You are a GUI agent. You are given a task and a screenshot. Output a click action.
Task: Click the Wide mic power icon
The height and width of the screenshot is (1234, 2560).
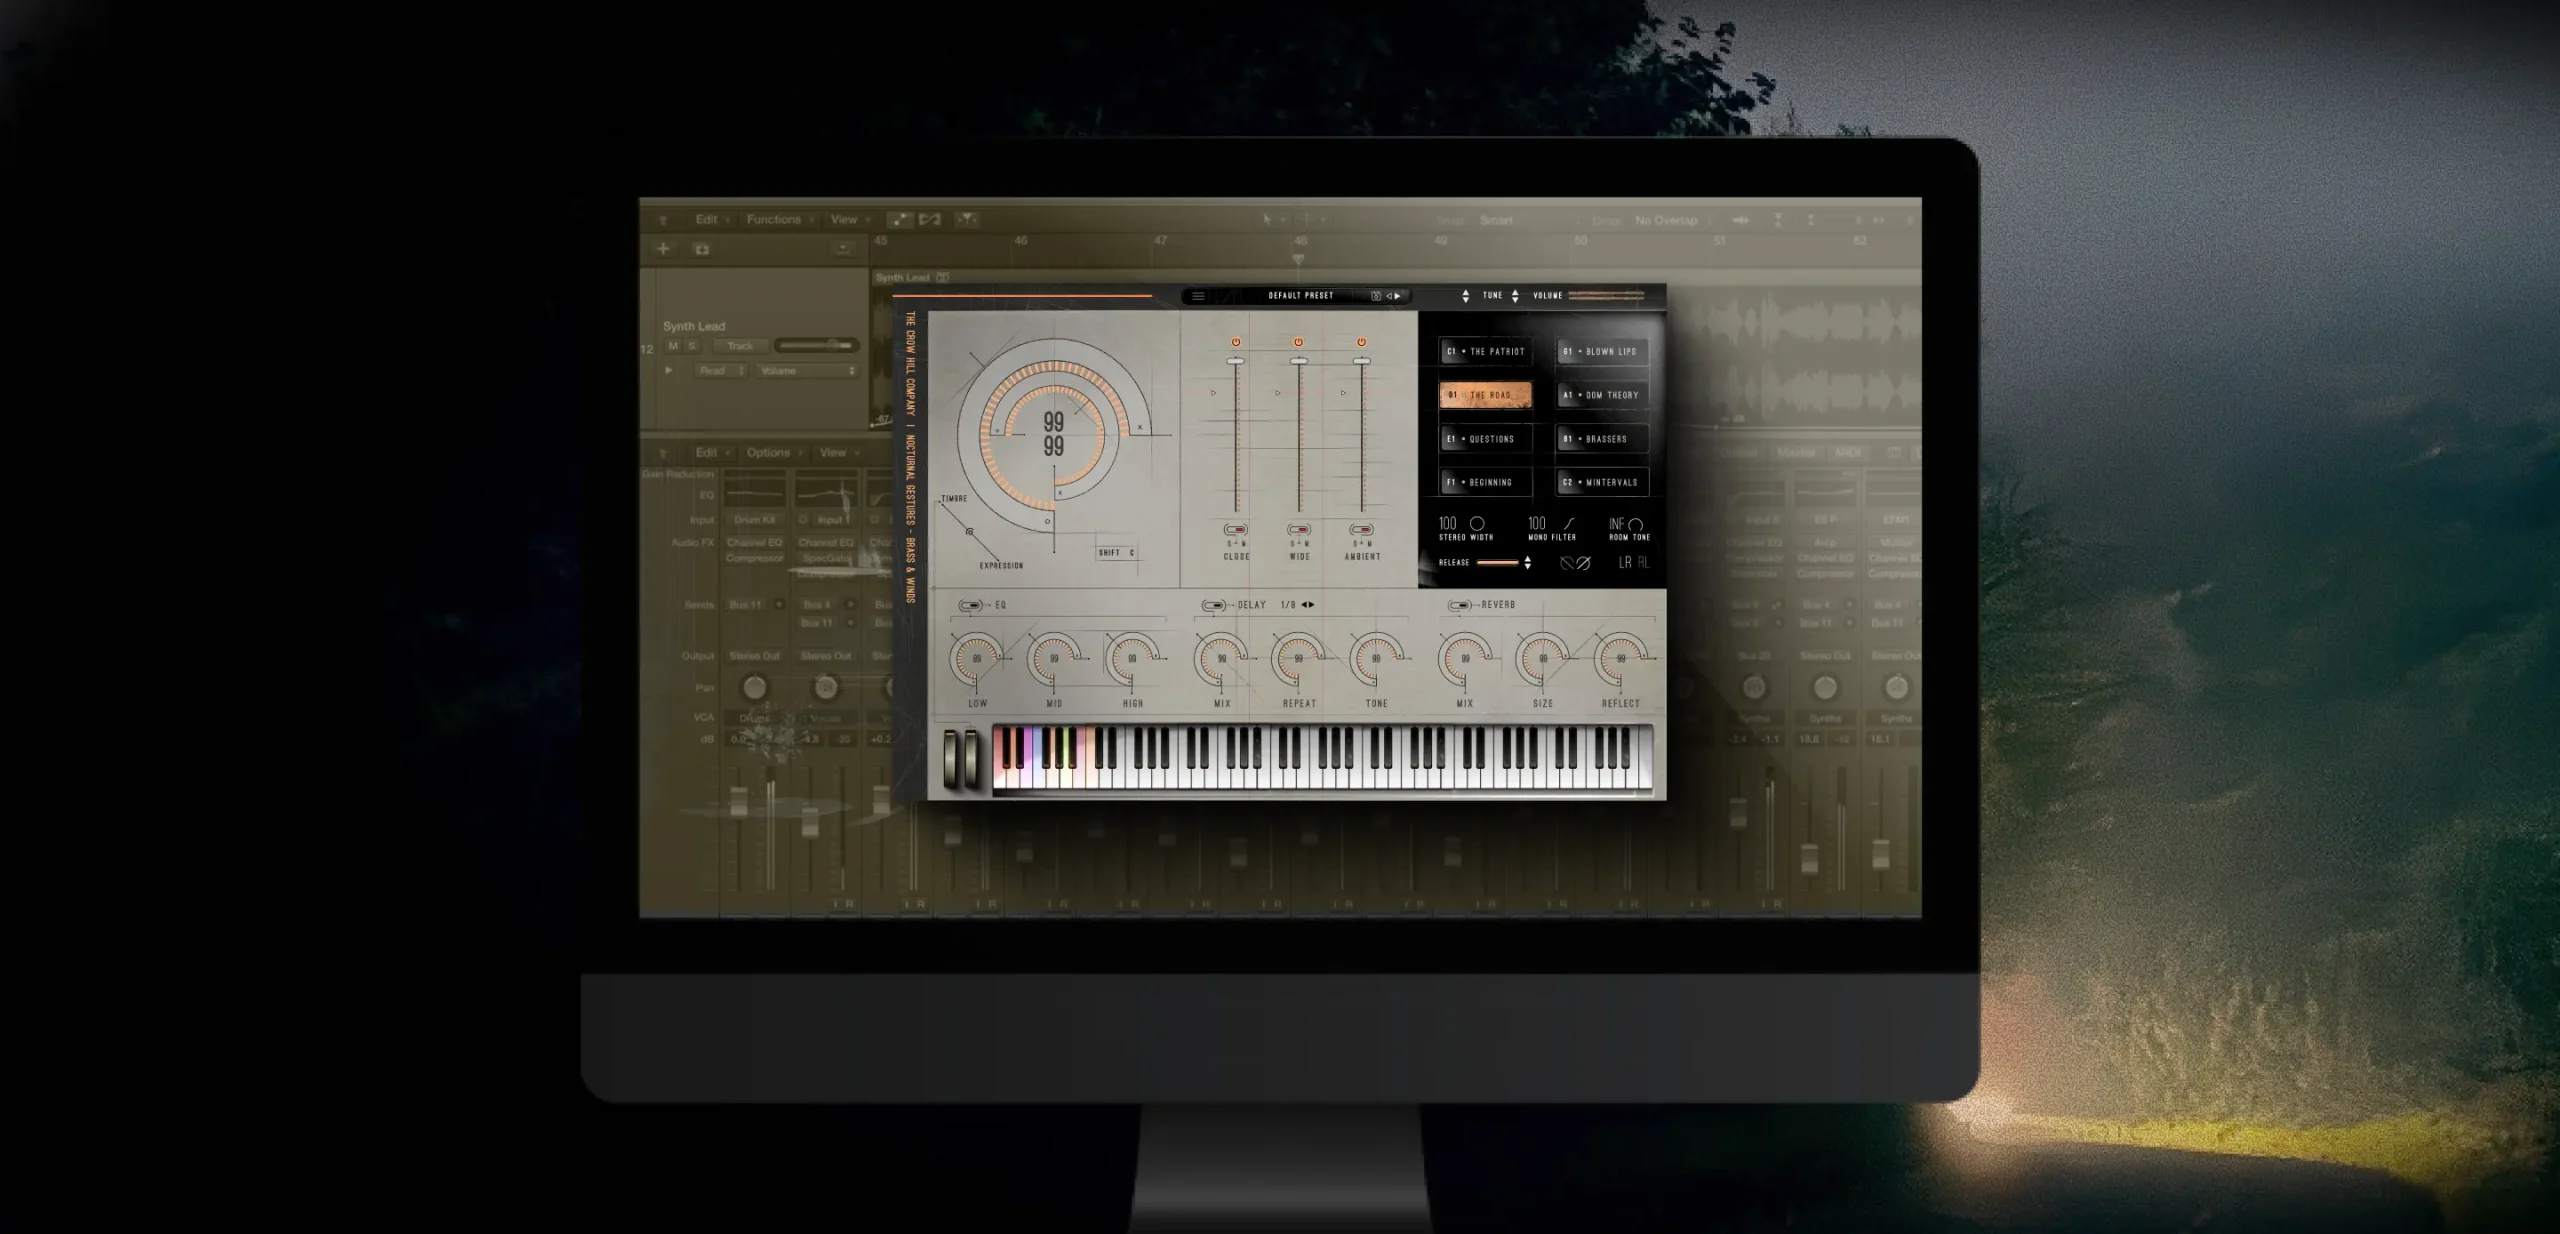tap(1298, 342)
